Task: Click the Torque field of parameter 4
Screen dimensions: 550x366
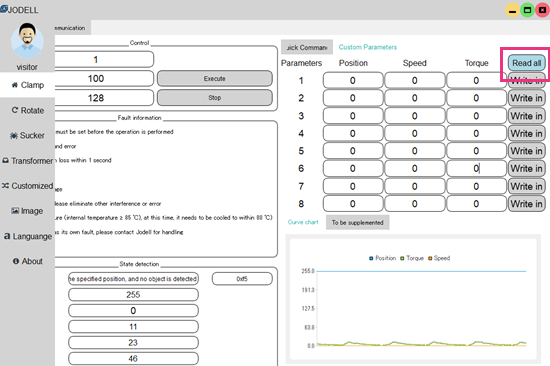Action: 476,133
